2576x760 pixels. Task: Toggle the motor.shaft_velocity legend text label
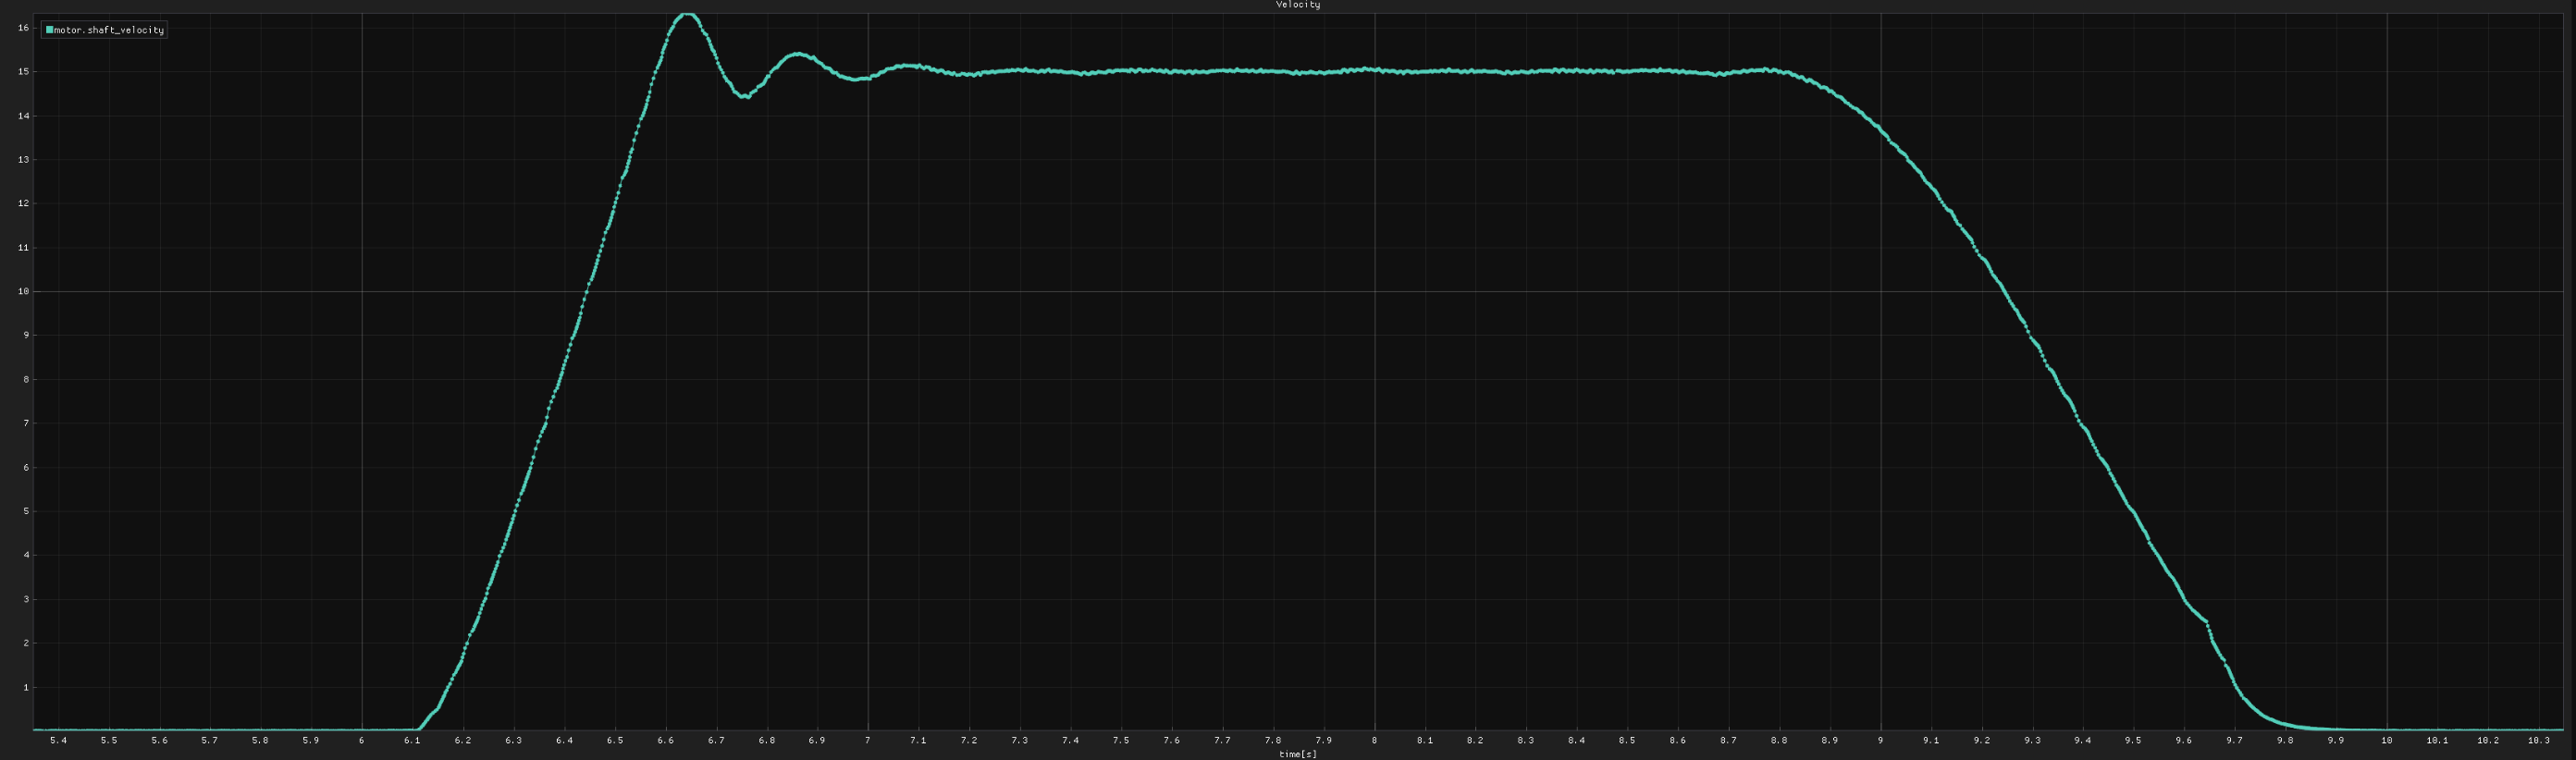coord(109,30)
